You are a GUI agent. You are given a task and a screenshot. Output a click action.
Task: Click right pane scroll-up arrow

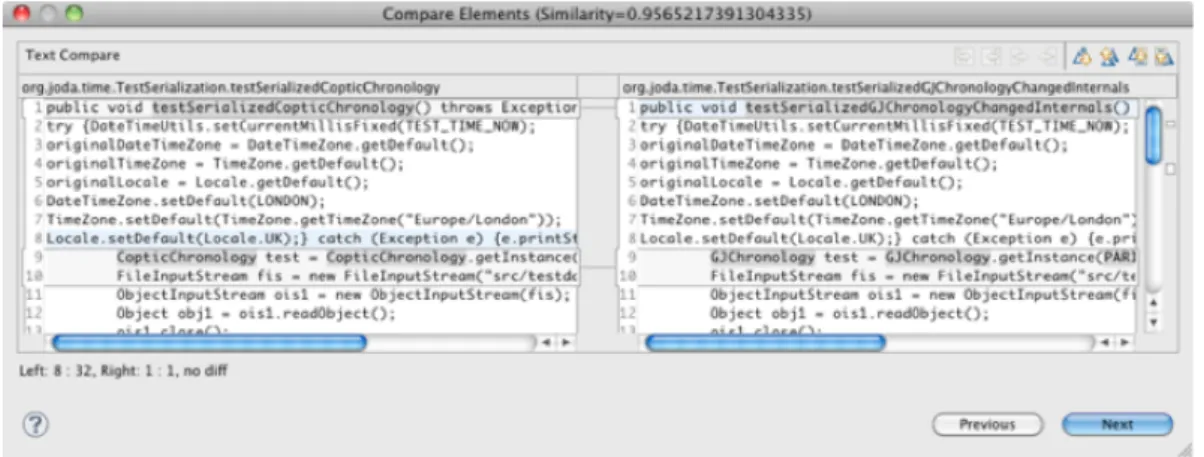1153,302
